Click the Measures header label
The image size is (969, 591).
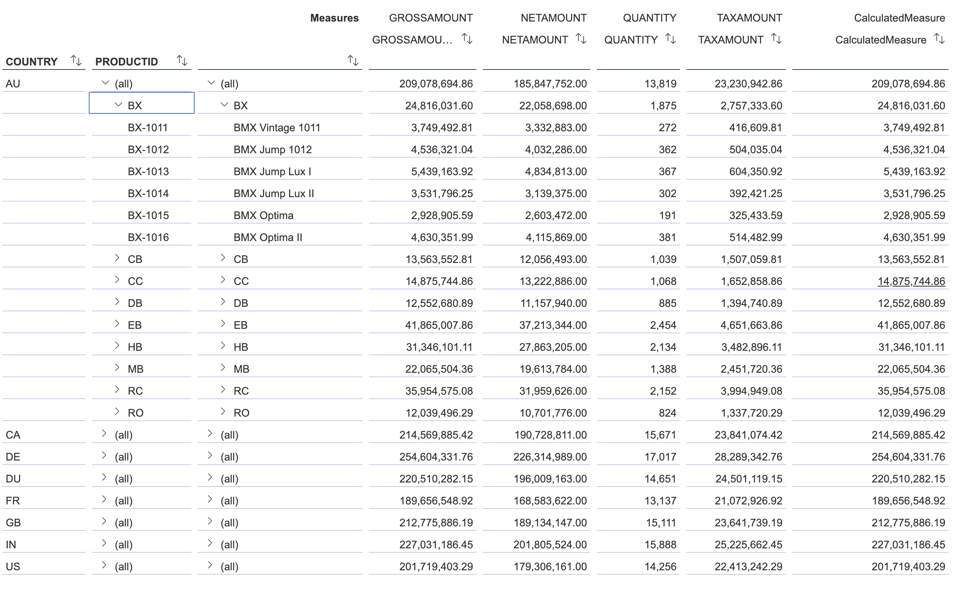[336, 17]
